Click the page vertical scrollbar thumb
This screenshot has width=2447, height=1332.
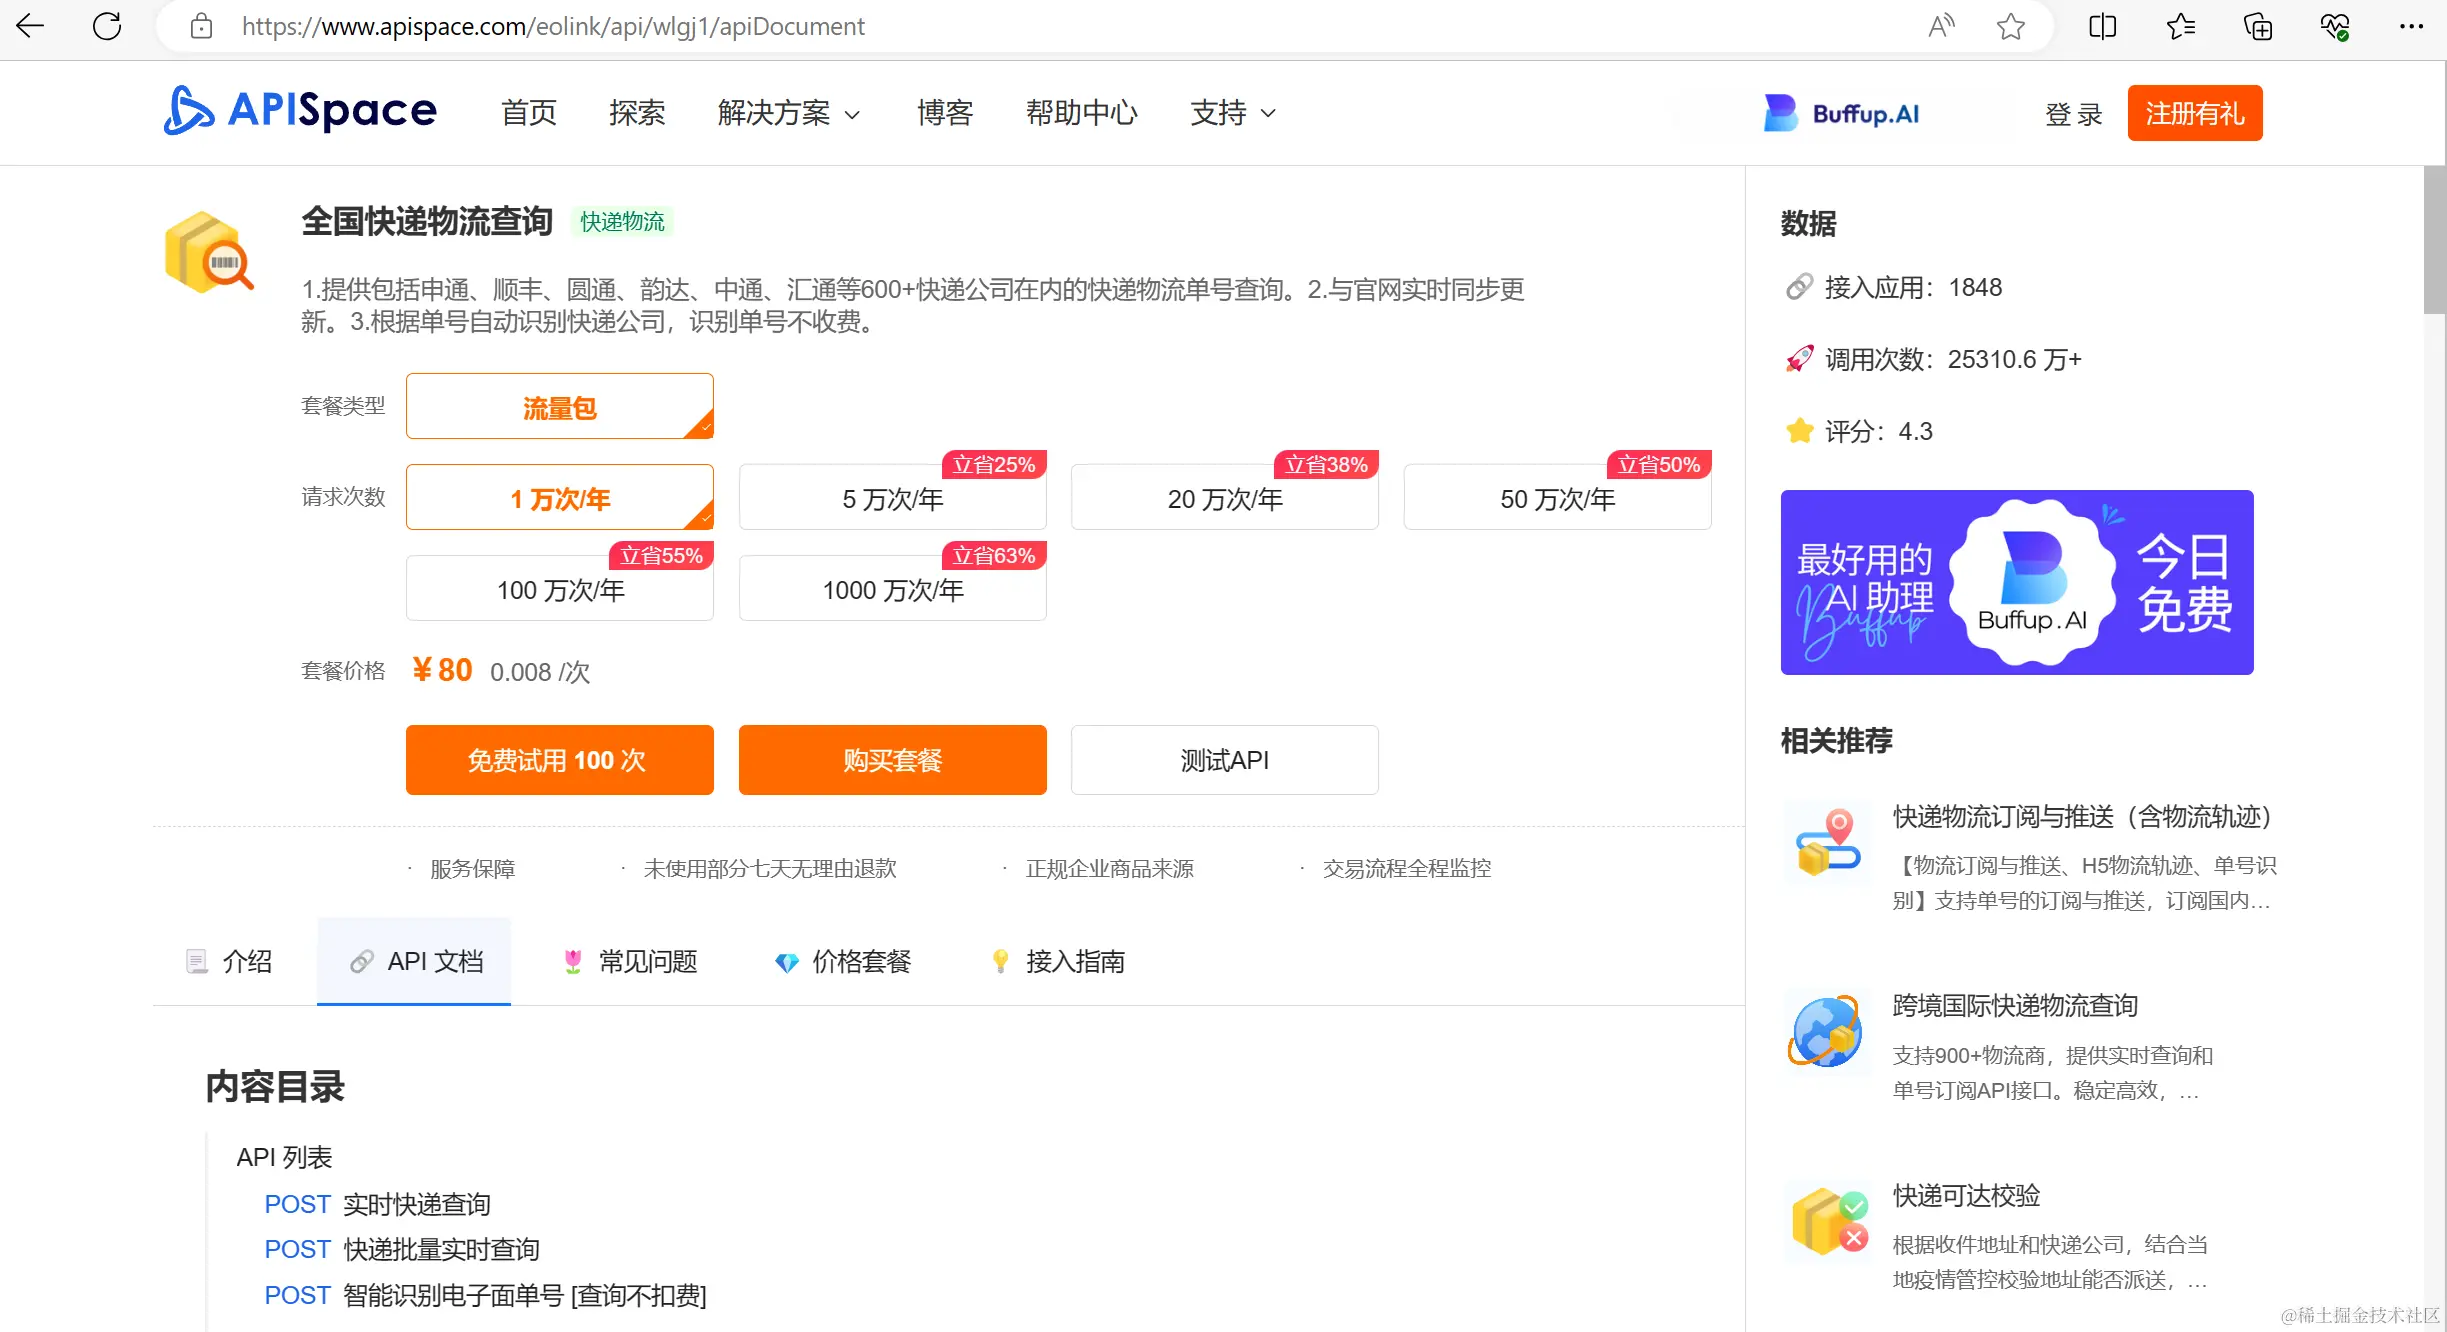tap(2434, 240)
